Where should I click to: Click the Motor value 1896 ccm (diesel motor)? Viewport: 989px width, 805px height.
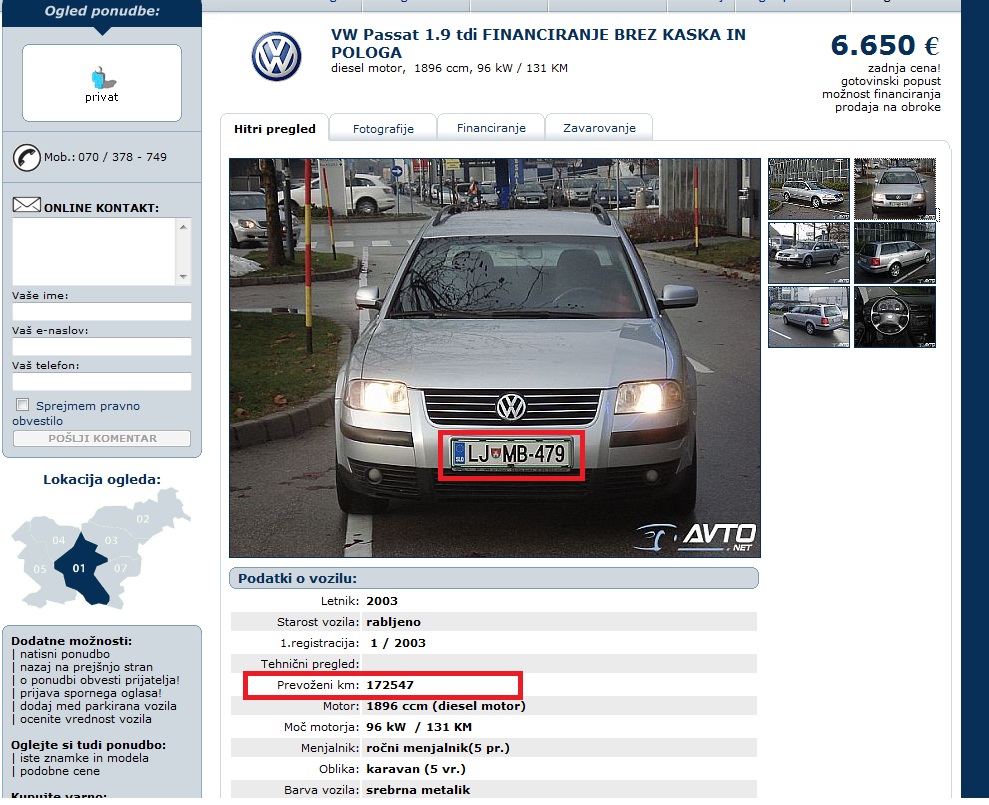[445, 706]
